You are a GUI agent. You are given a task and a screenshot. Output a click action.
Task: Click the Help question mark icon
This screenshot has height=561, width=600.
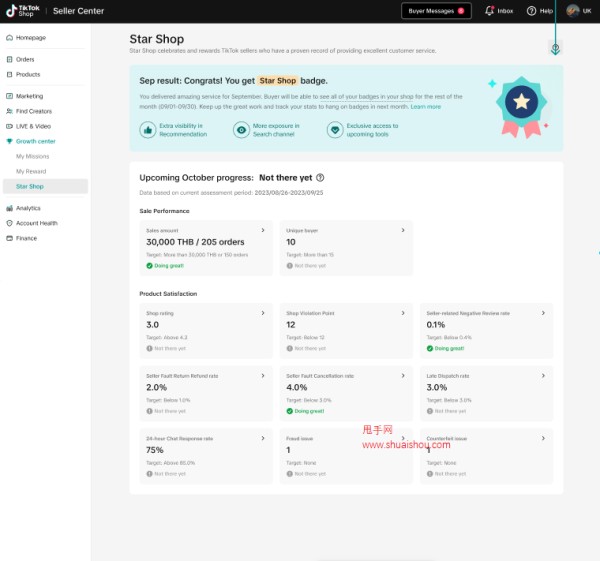click(531, 11)
